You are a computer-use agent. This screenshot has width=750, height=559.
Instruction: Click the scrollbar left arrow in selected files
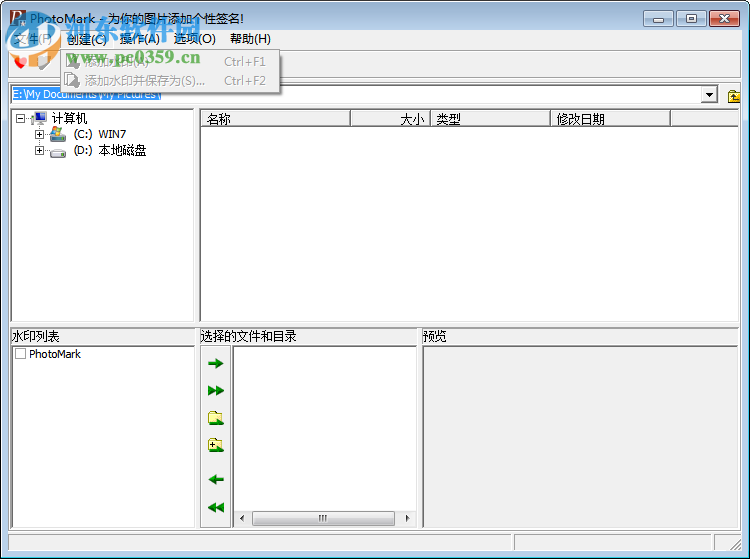(x=242, y=518)
